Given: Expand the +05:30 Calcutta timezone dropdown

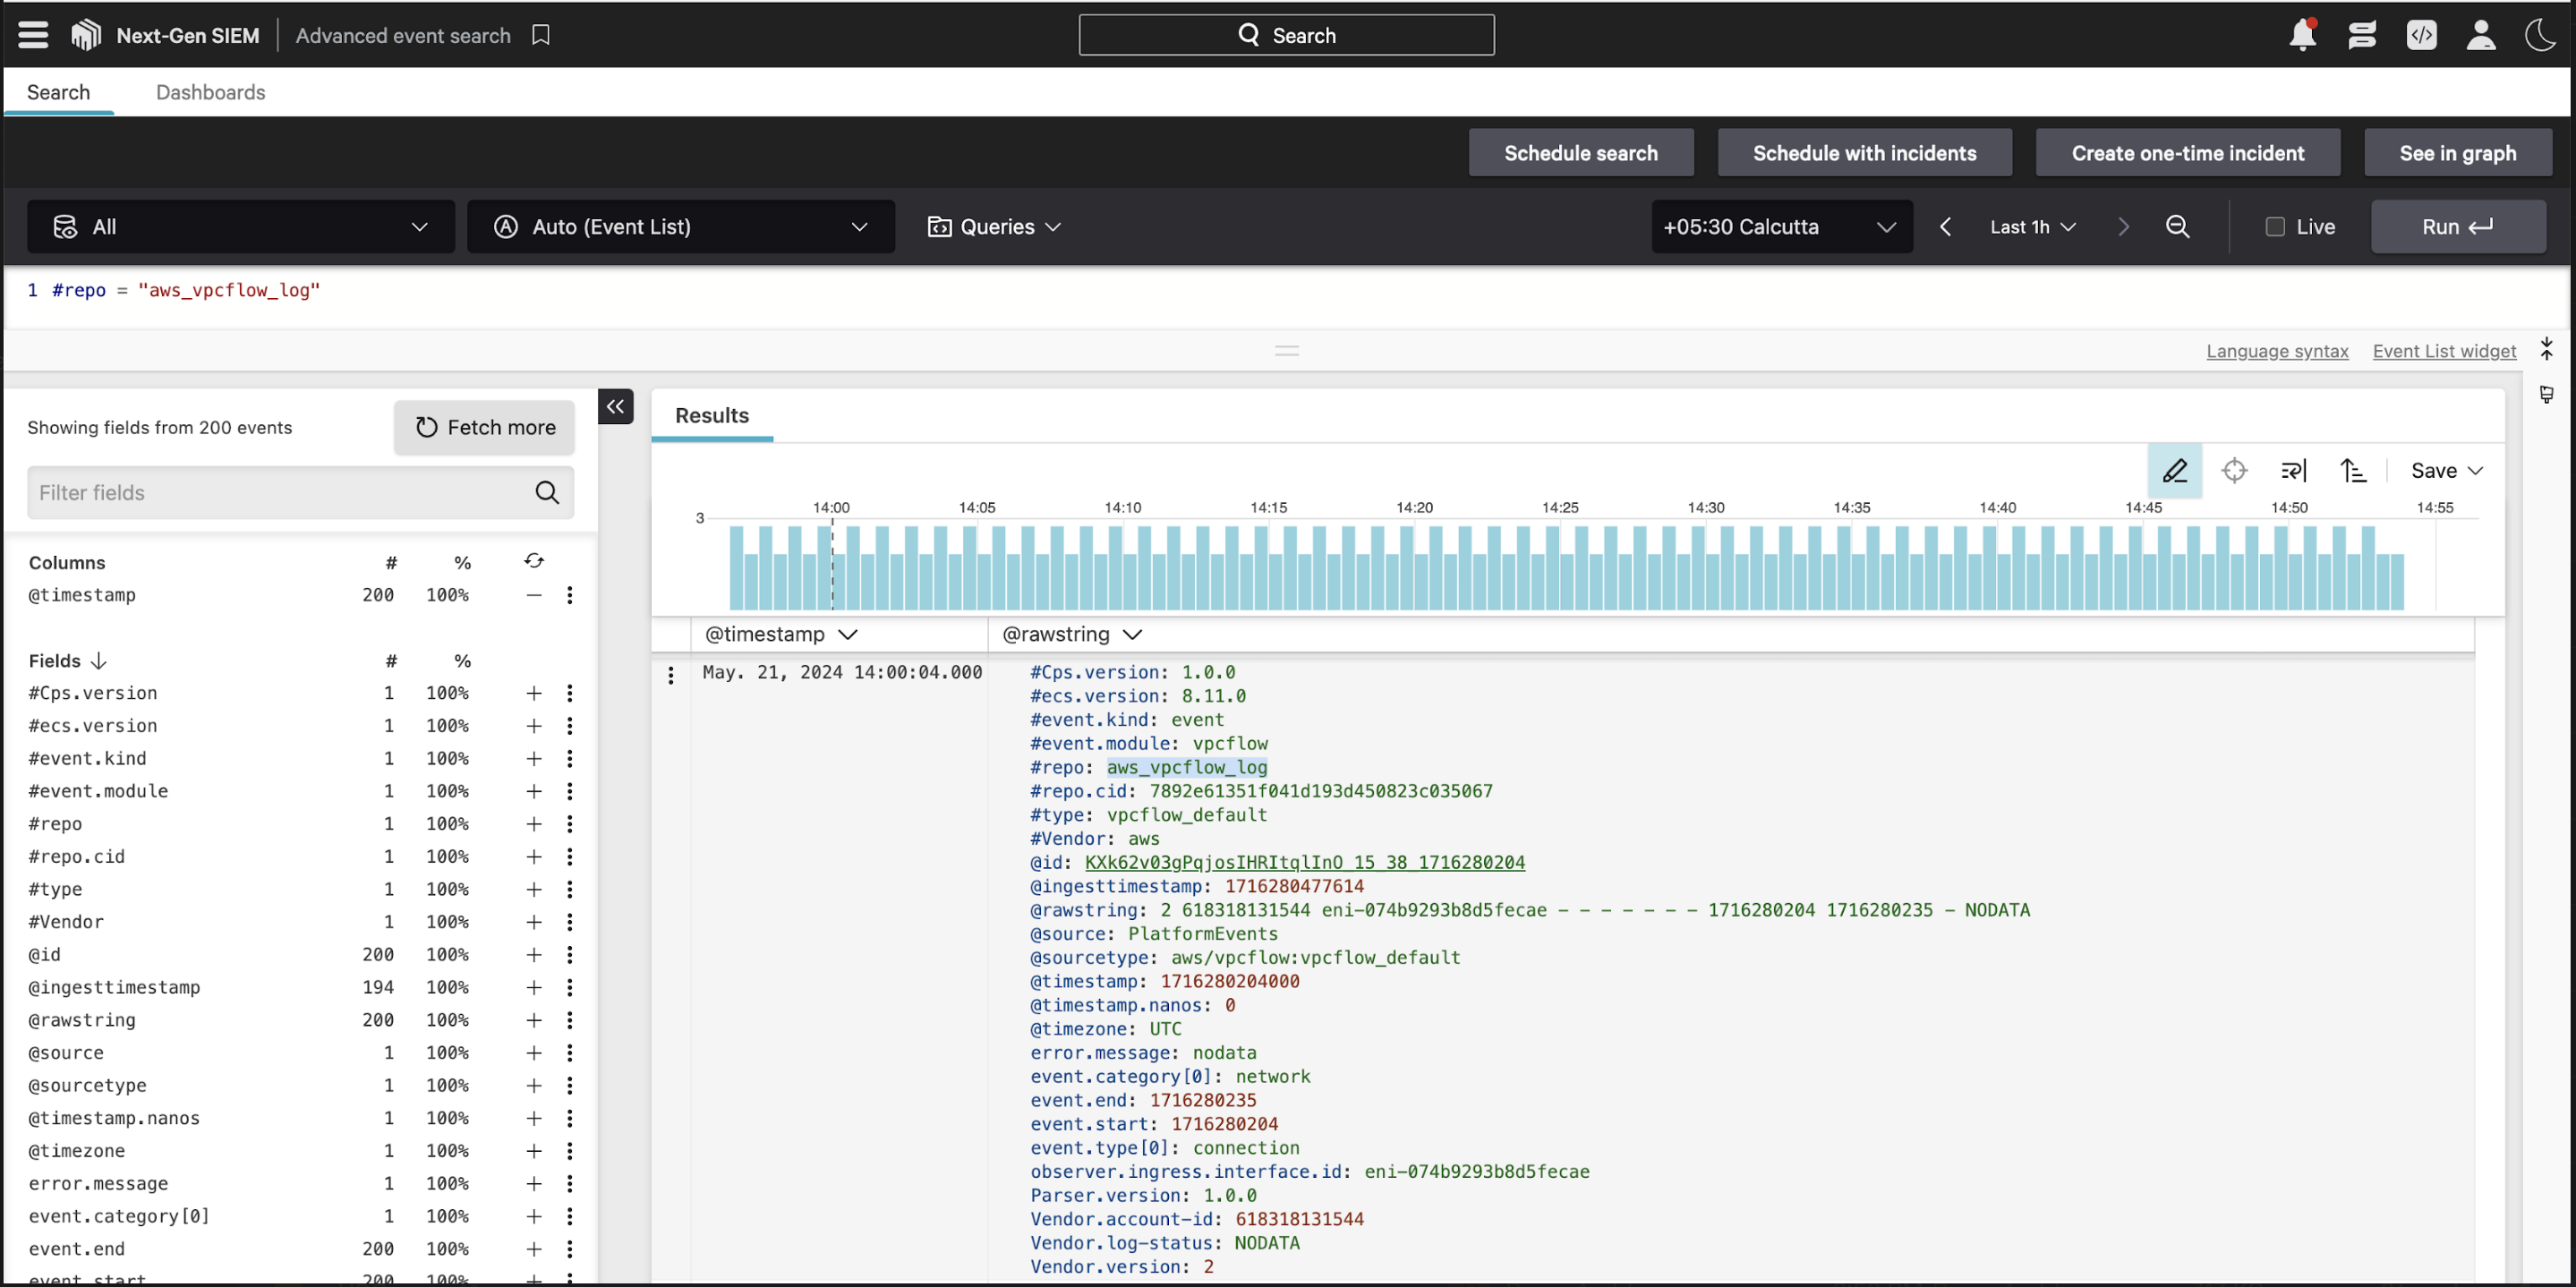Looking at the screenshot, I should [1780, 227].
